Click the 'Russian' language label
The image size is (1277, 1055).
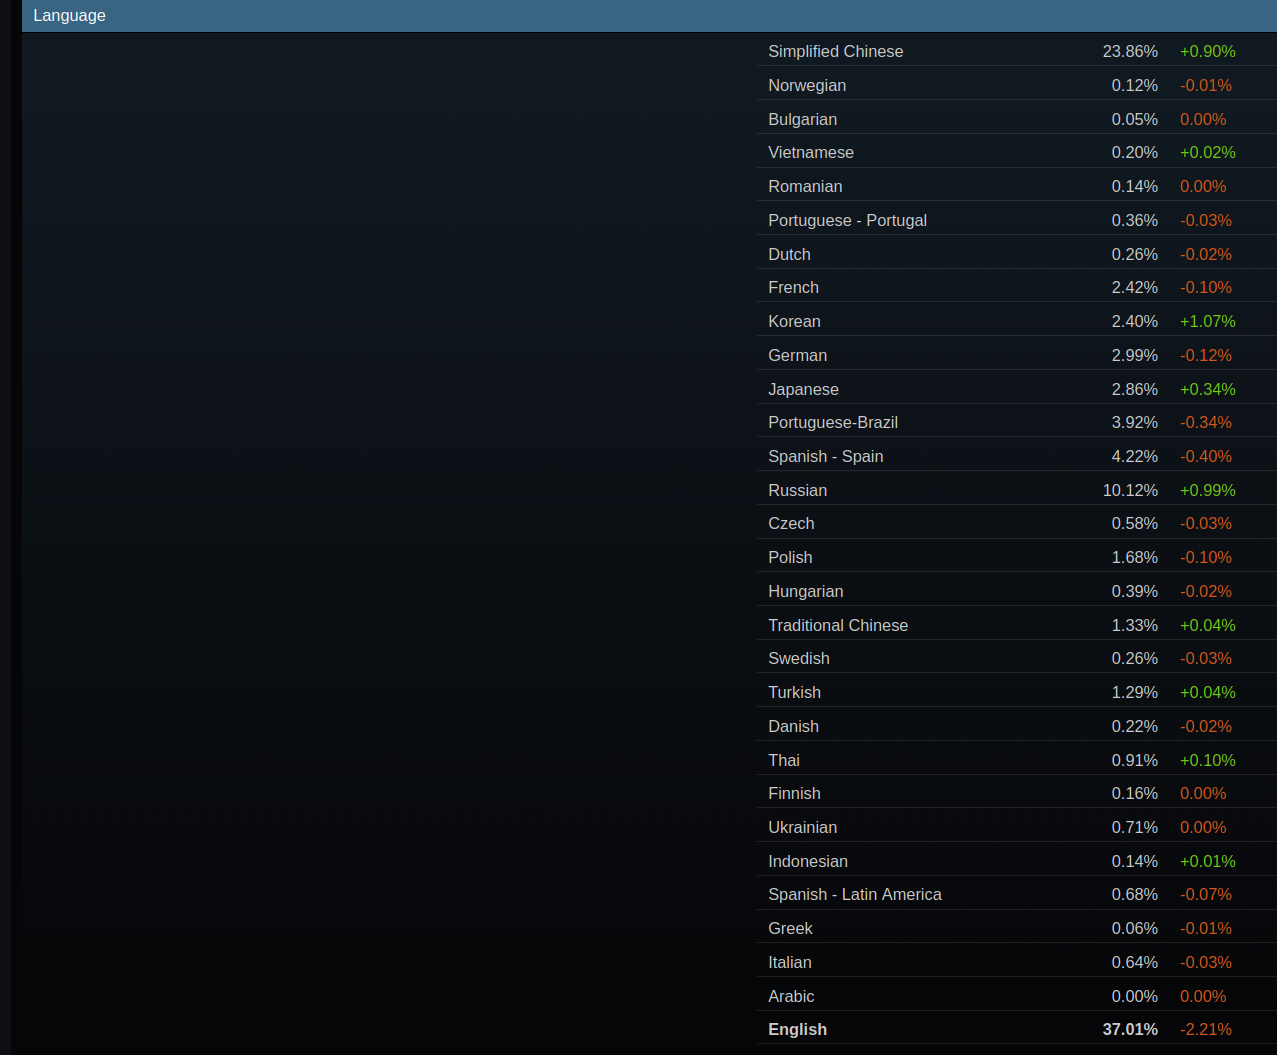click(x=797, y=490)
